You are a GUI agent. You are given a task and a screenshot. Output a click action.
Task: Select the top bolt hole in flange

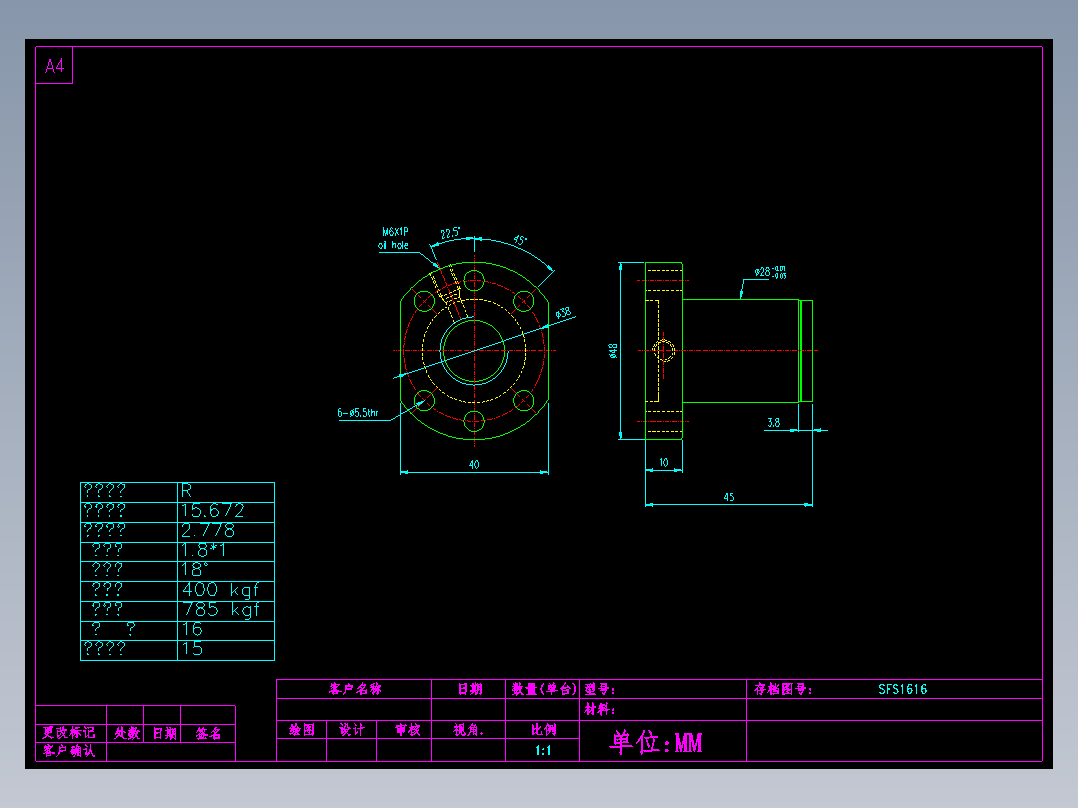coord(474,281)
